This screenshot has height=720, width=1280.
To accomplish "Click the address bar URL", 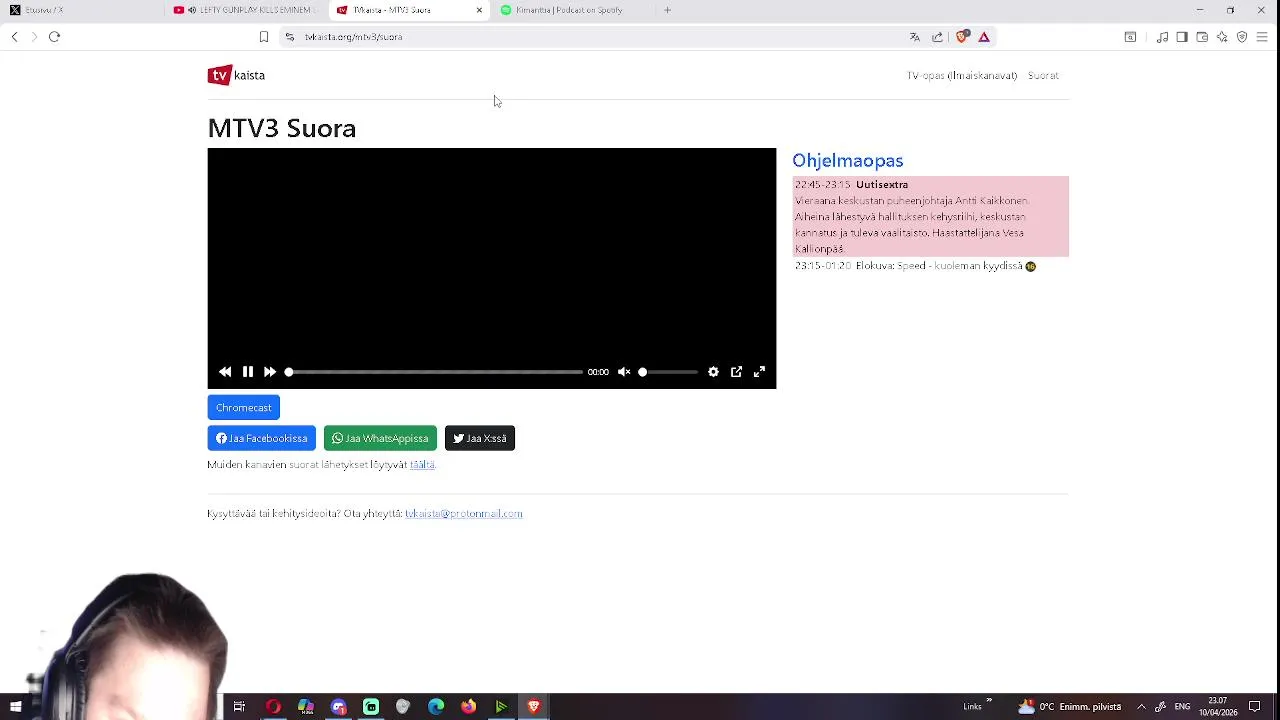I will pyautogui.click(x=354, y=37).
